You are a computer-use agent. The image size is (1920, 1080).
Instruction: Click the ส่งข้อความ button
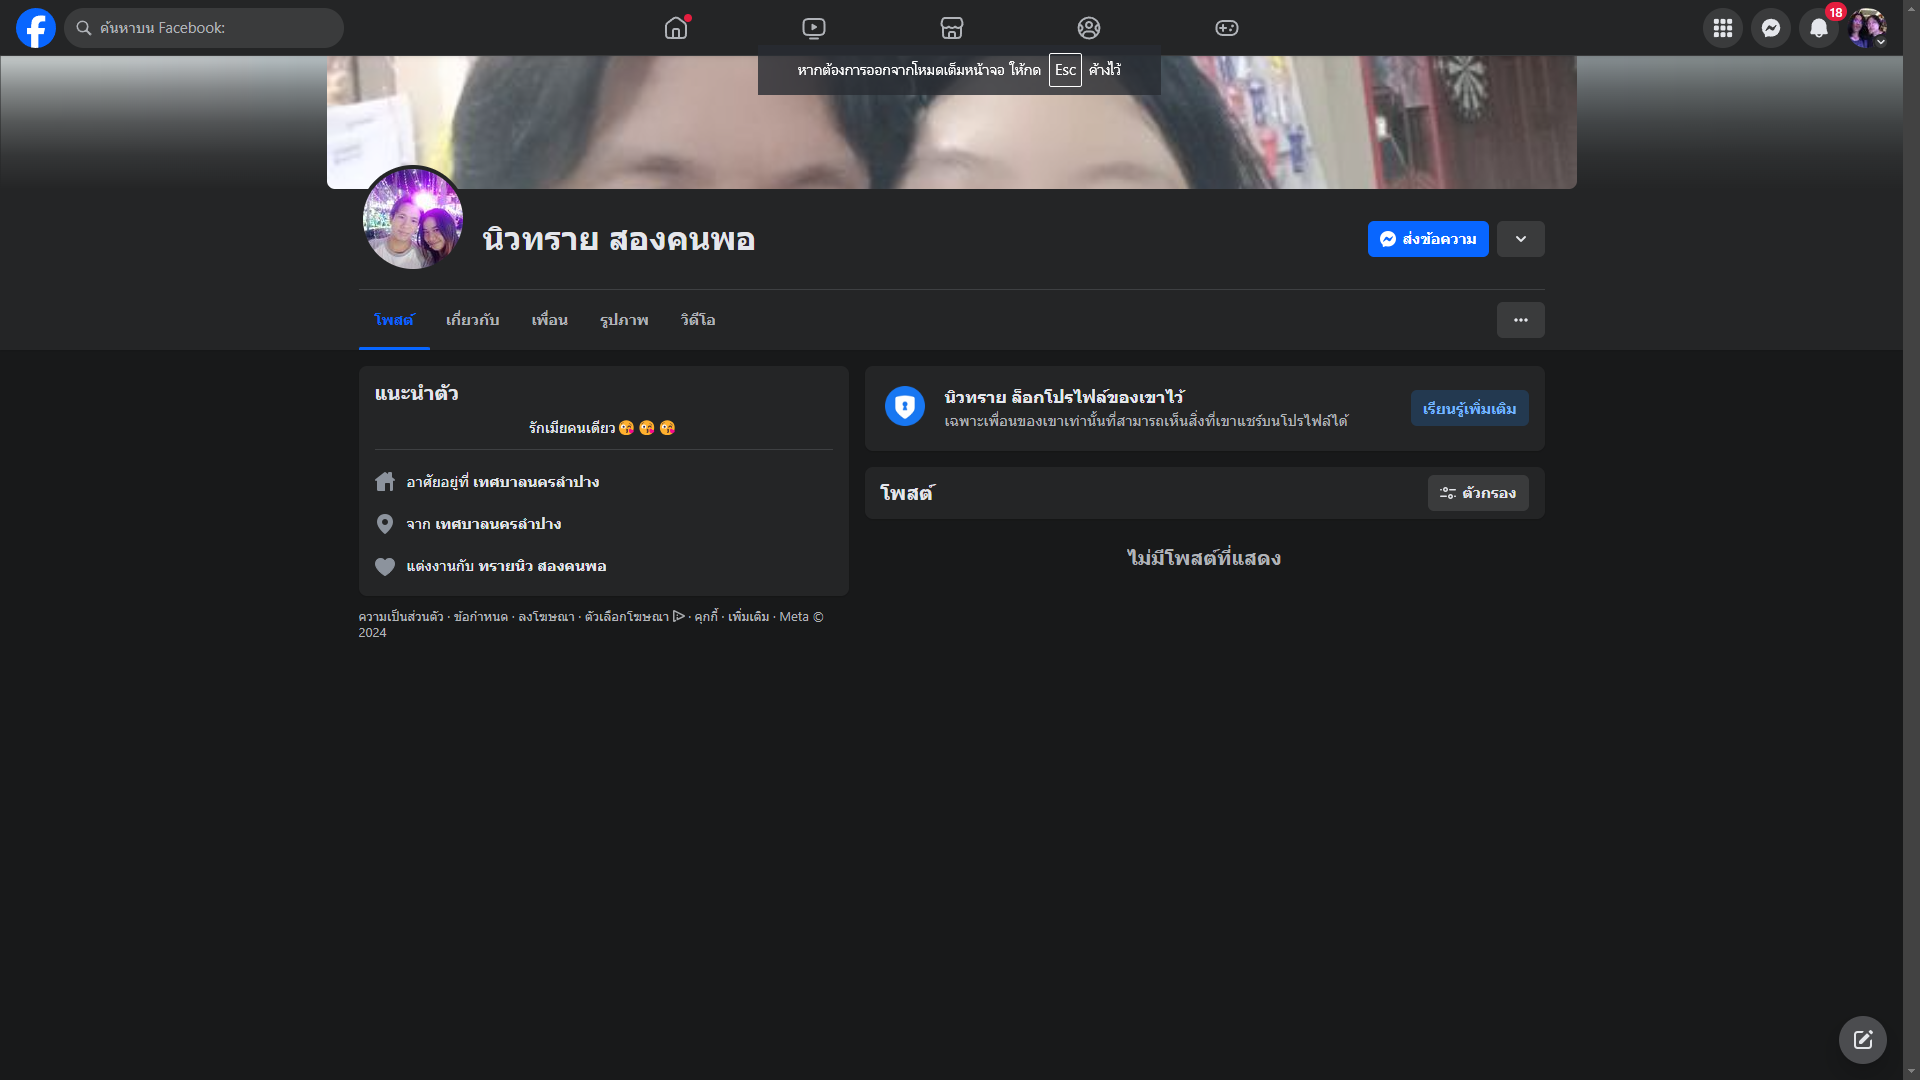(1428, 239)
